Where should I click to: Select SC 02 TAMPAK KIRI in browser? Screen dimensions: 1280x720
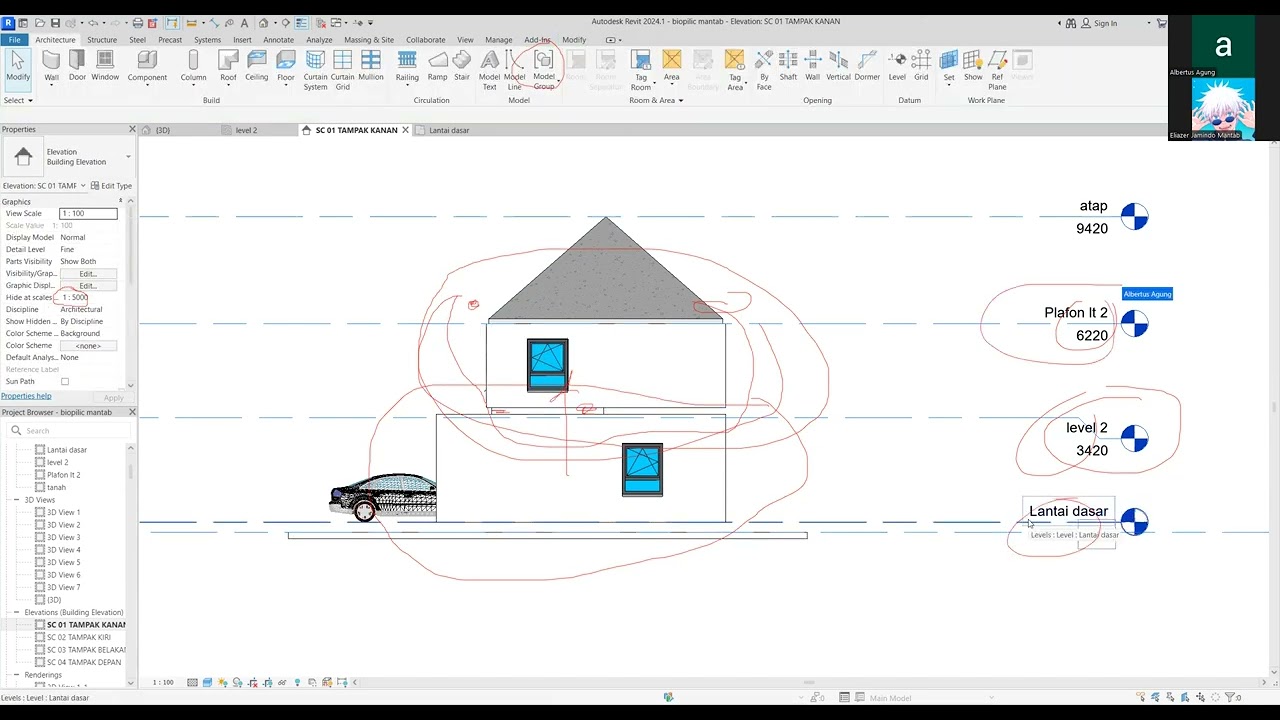pyautogui.click(x=79, y=637)
